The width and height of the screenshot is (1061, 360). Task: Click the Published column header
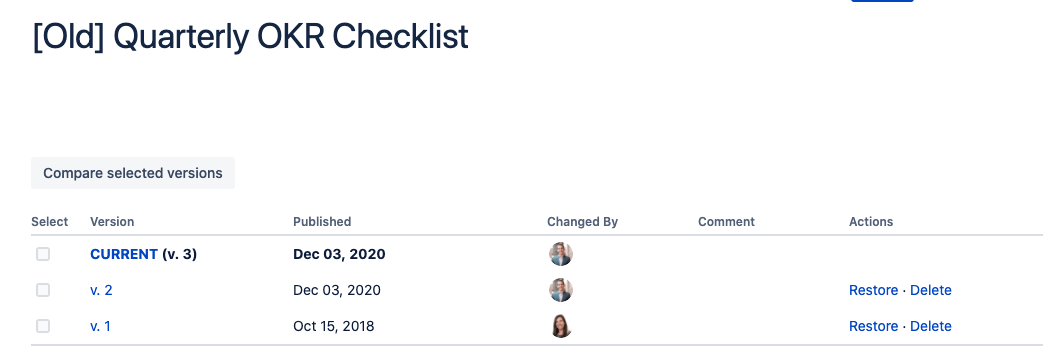[322, 222]
